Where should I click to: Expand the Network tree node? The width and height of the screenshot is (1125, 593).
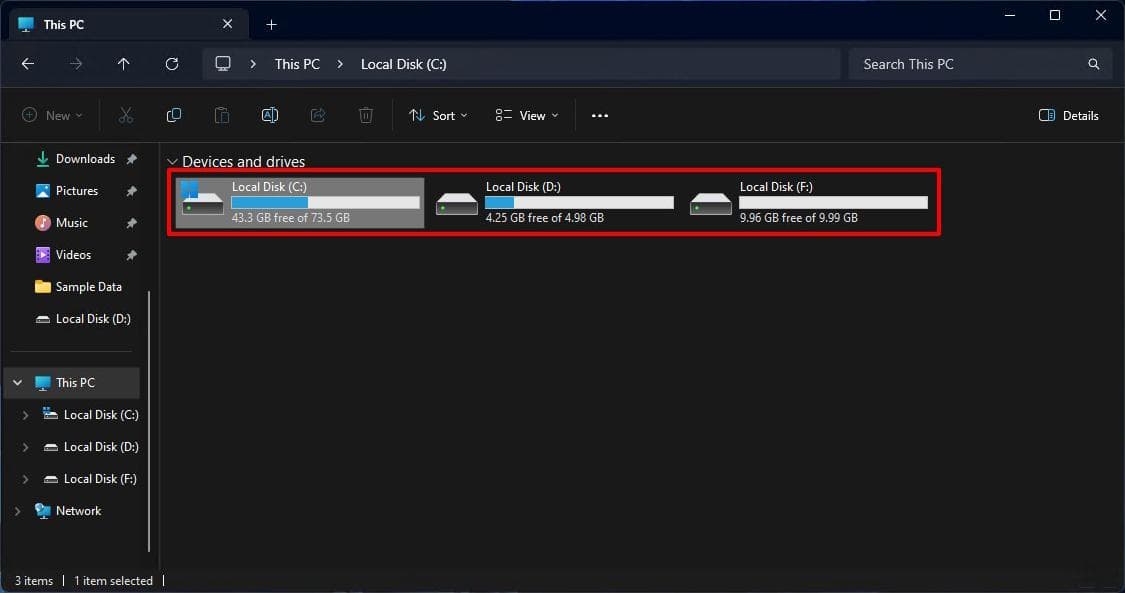18,511
